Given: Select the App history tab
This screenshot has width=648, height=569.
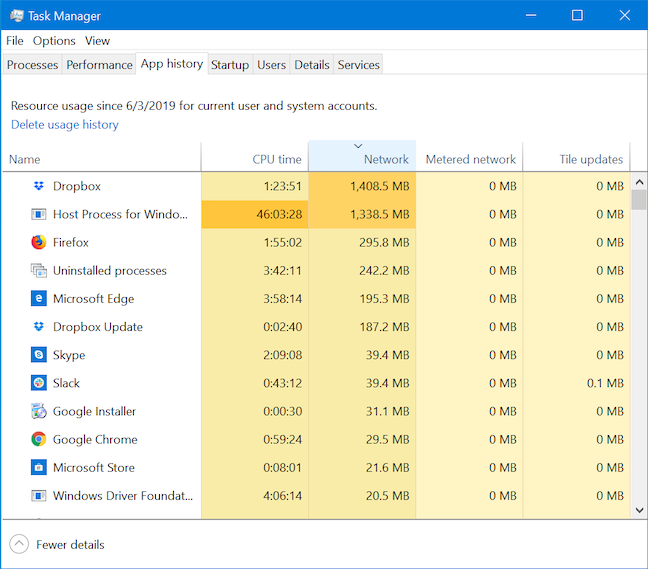Looking at the screenshot, I should point(172,64).
